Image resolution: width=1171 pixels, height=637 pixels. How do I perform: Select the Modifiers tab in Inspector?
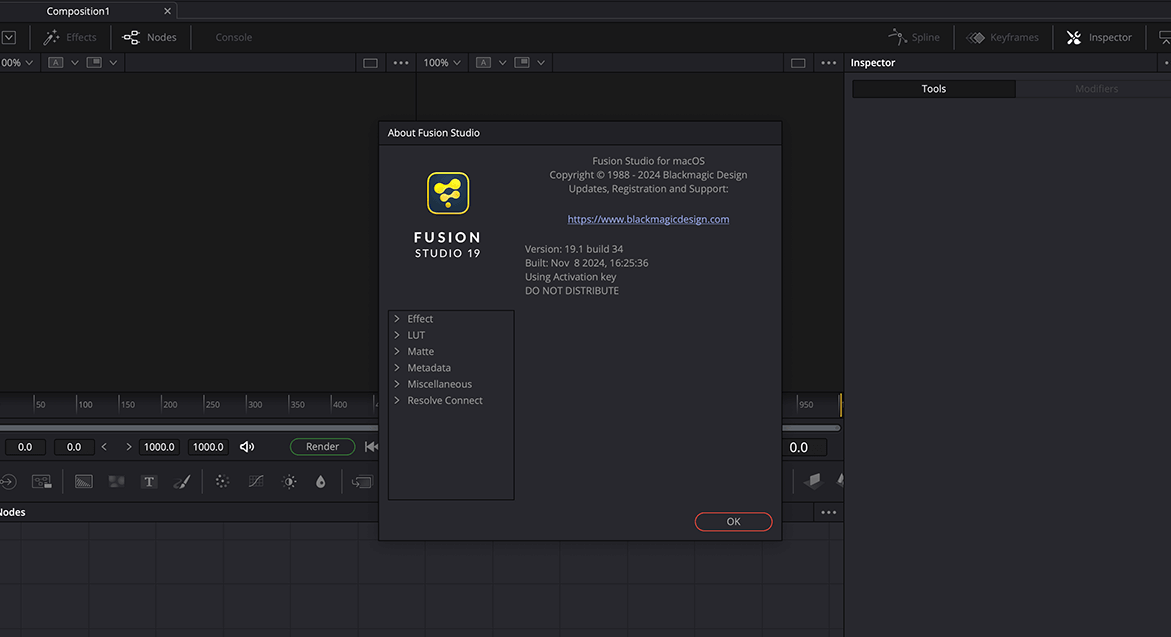coord(1096,89)
